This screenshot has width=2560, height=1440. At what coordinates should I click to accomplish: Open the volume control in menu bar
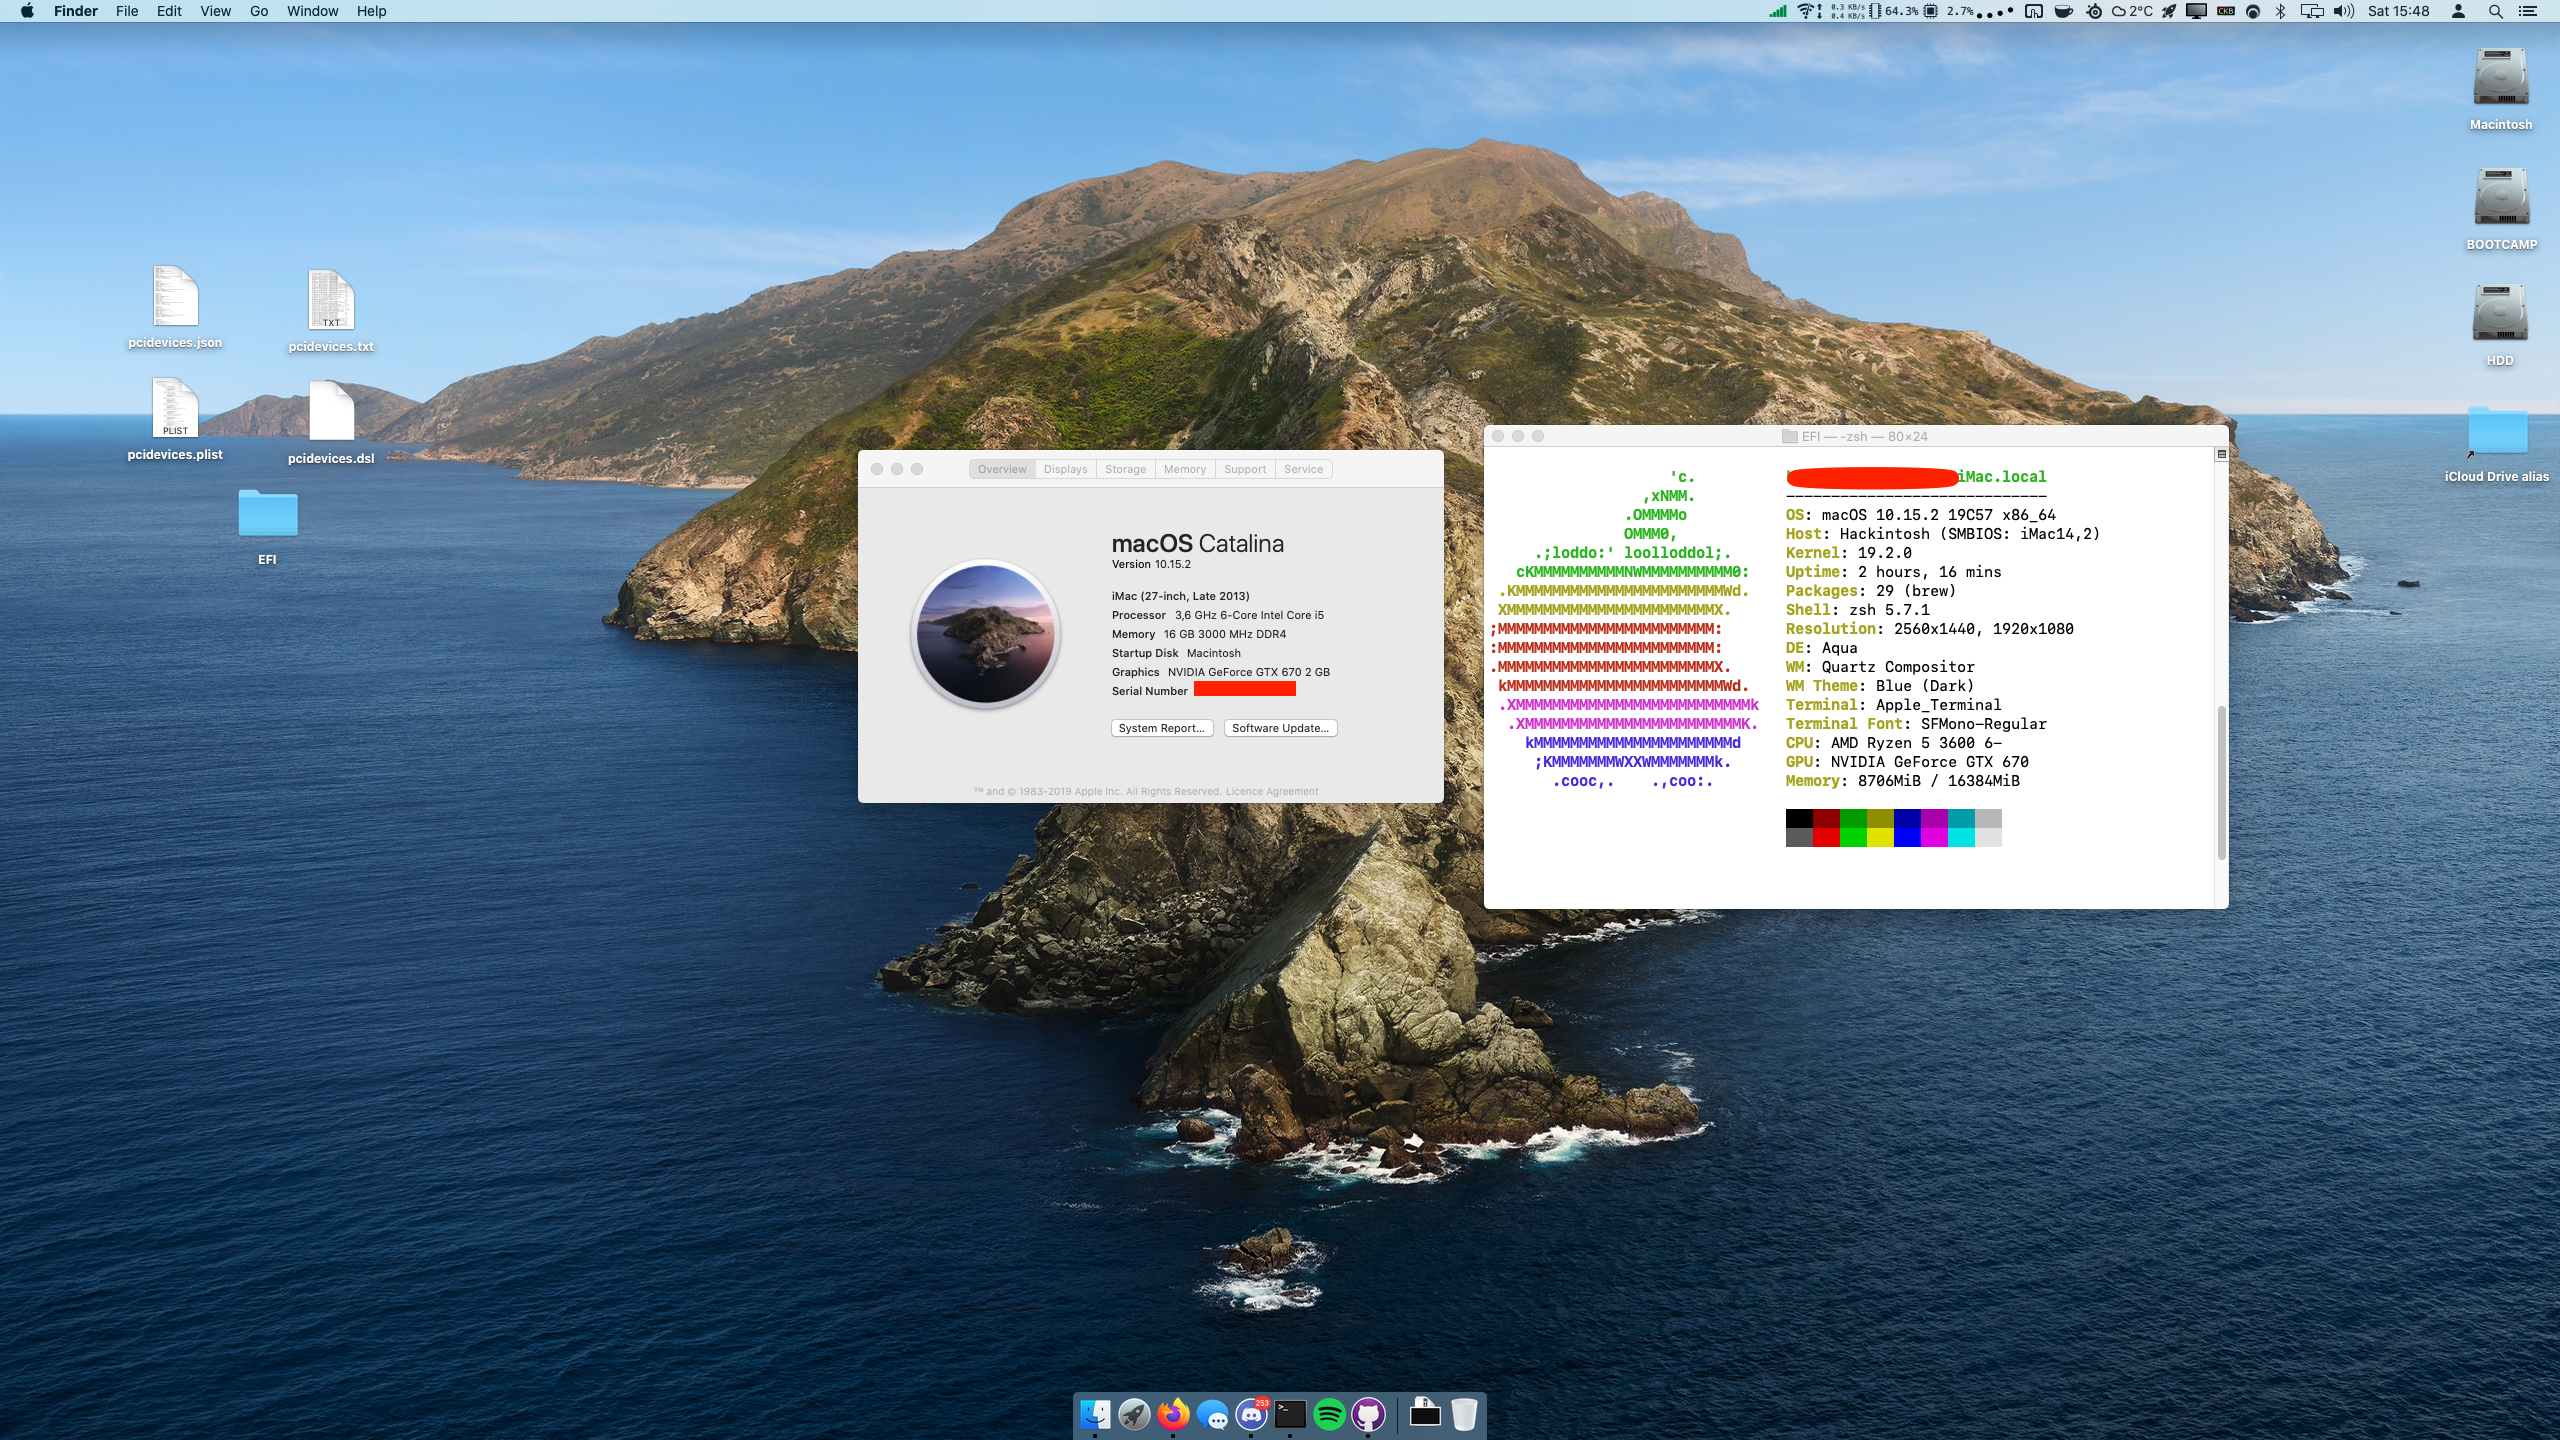2343,11
